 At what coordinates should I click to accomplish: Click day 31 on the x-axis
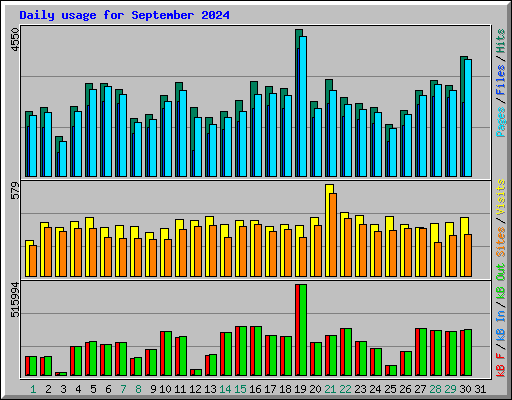(x=480, y=389)
